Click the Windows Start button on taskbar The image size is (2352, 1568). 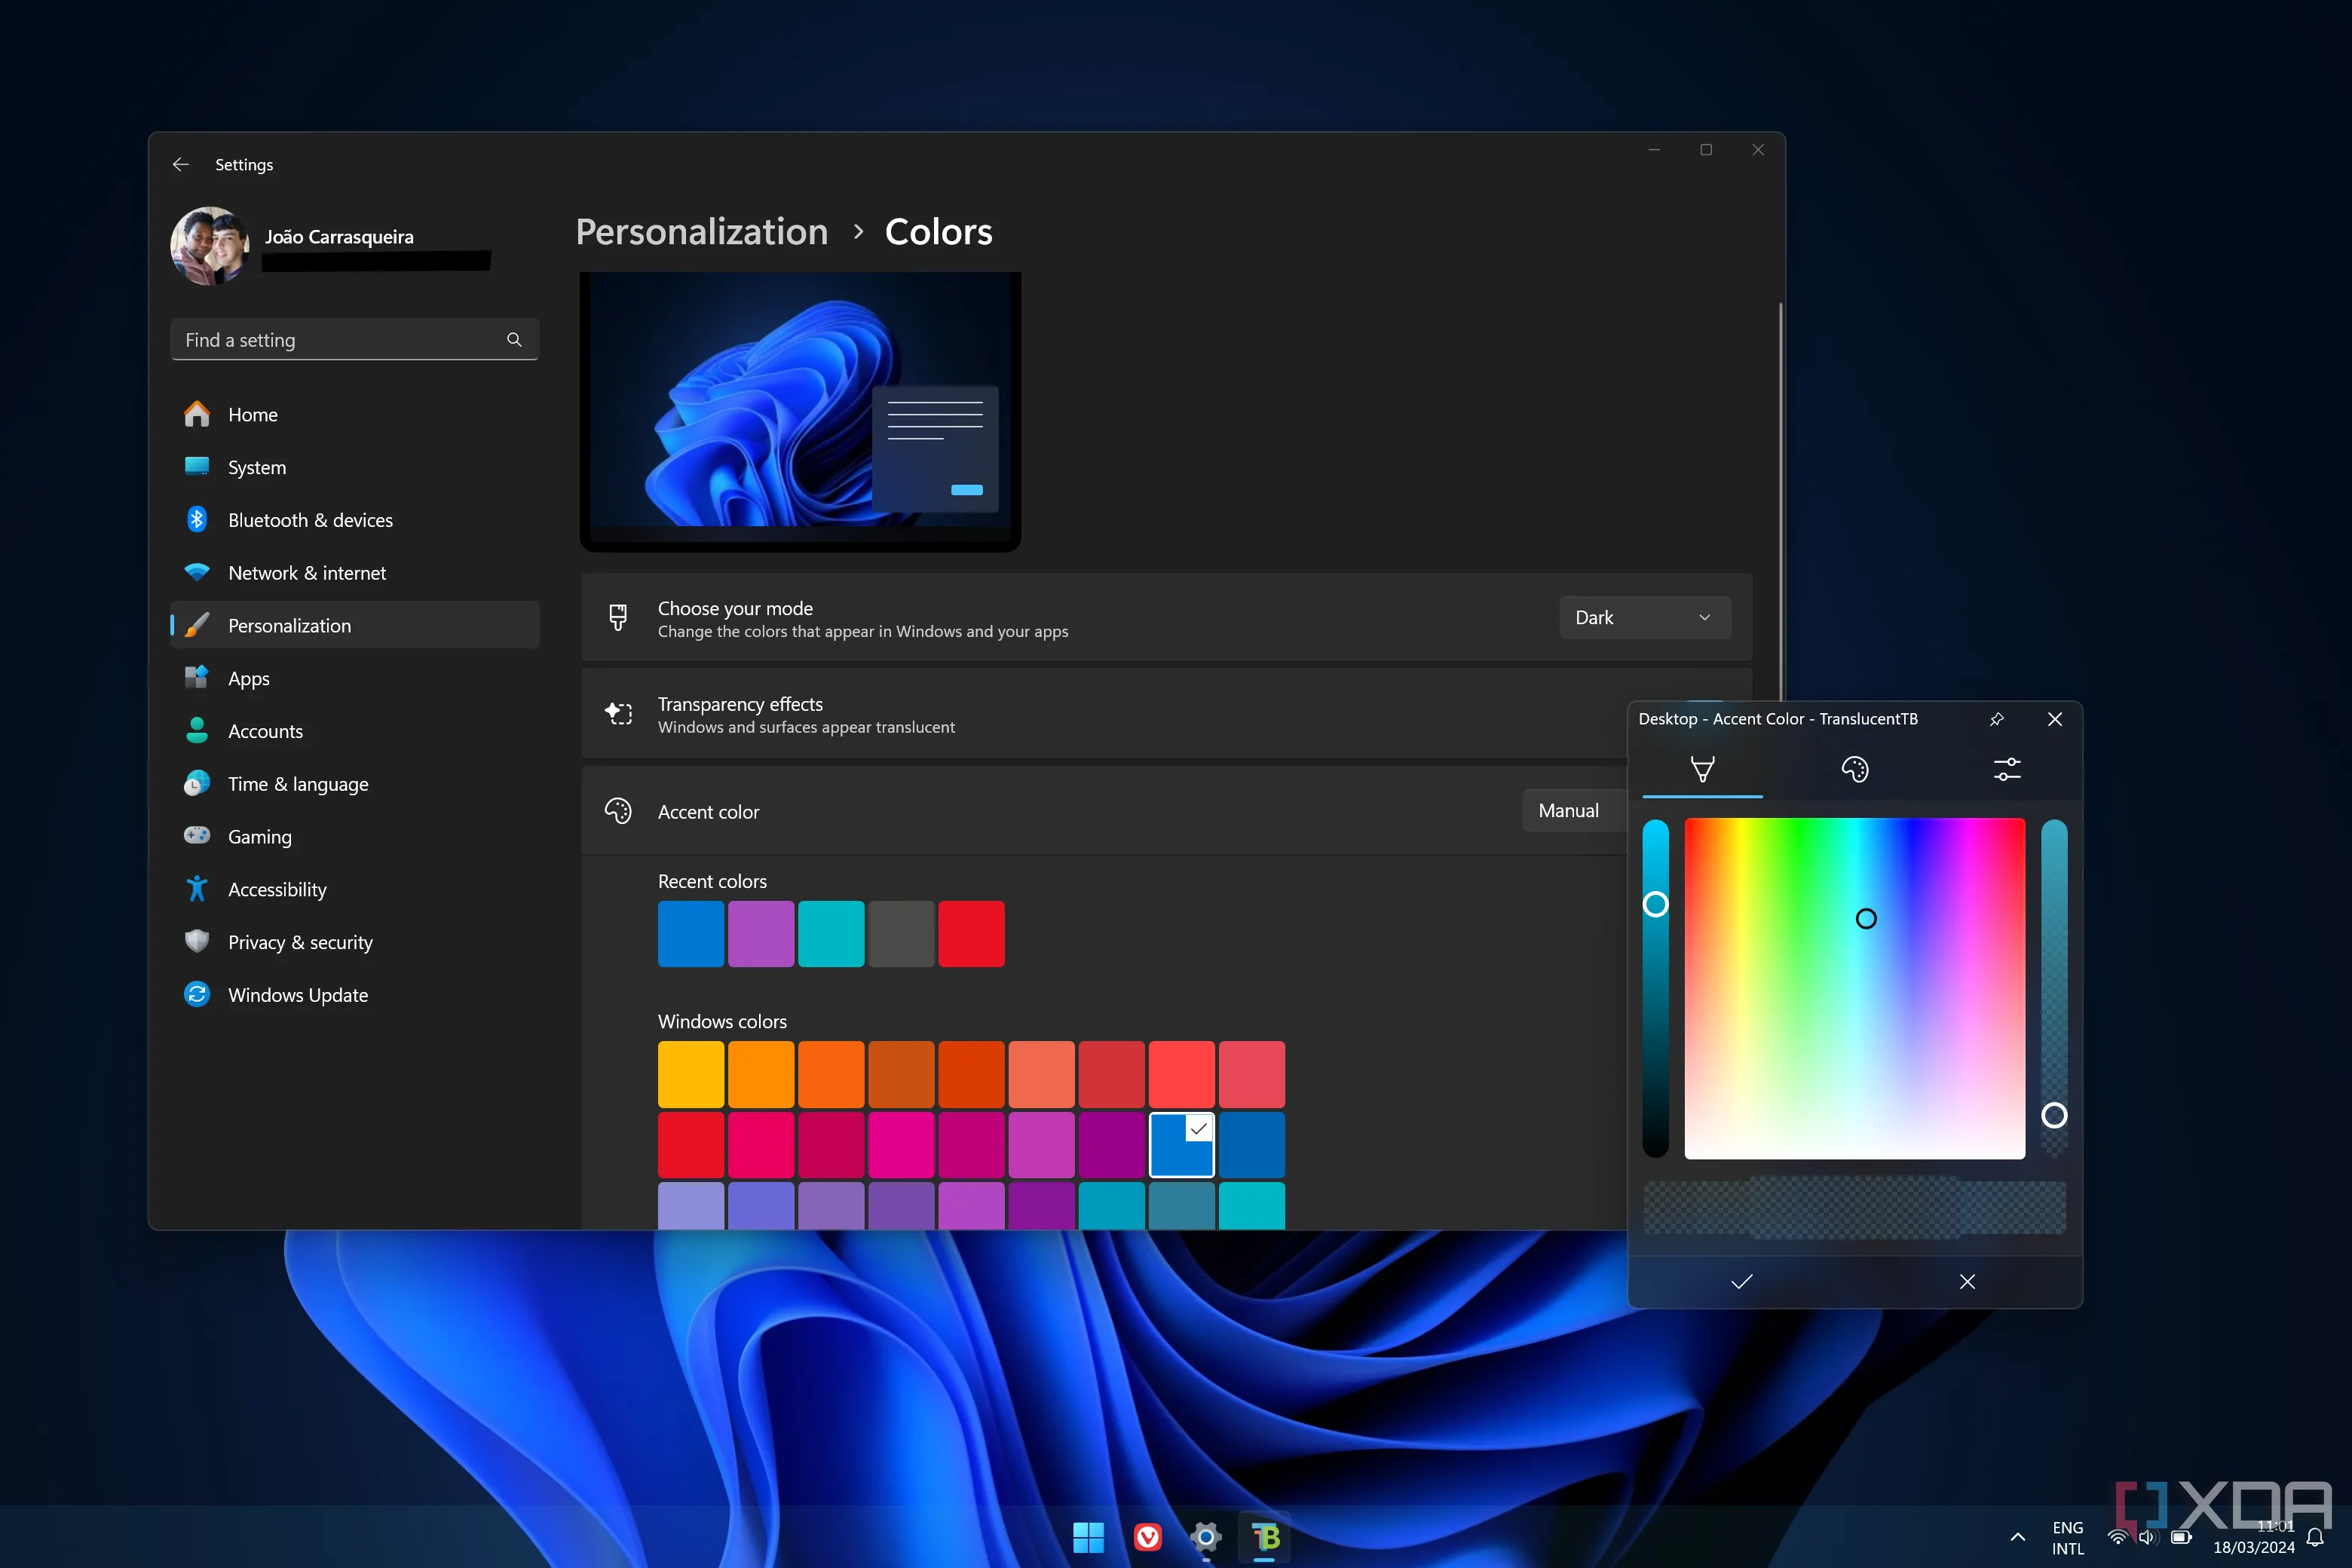coord(1088,1537)
